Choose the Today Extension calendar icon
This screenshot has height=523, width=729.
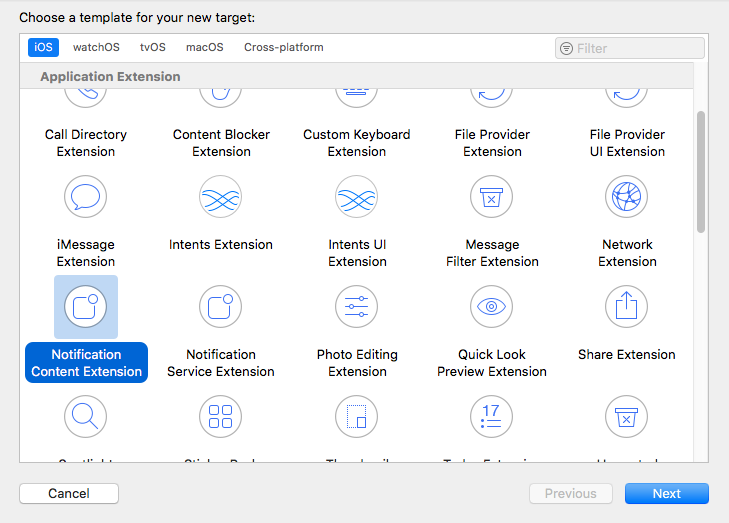point(491,417)
